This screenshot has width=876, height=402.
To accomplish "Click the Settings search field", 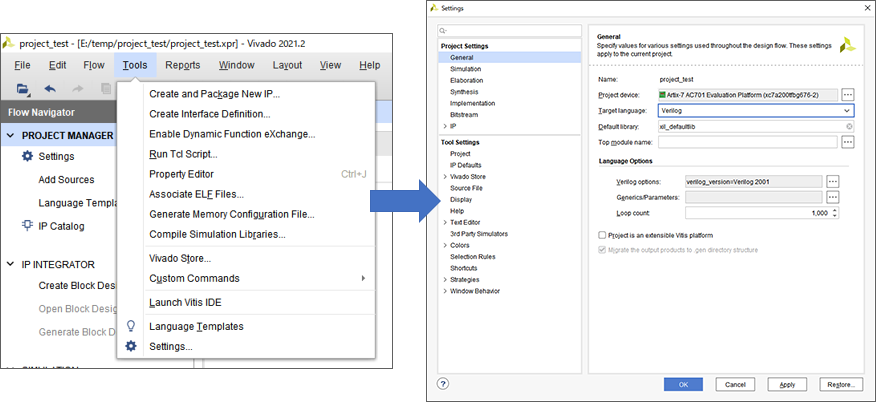I will (x=510, y=31).
